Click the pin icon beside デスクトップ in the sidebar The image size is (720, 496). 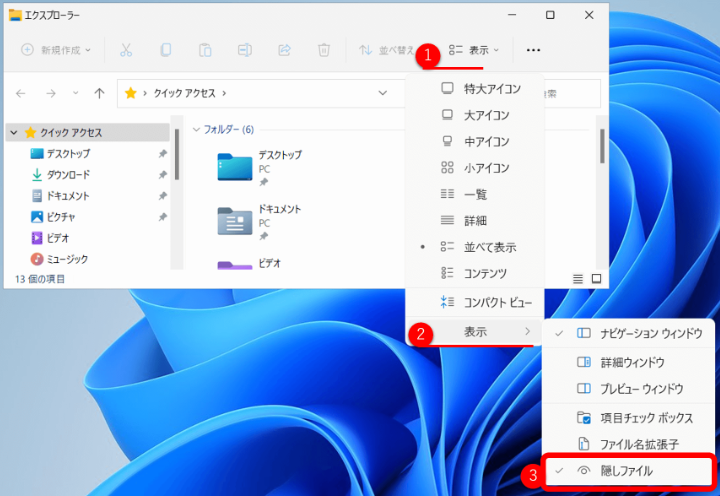tap(163, 154)
